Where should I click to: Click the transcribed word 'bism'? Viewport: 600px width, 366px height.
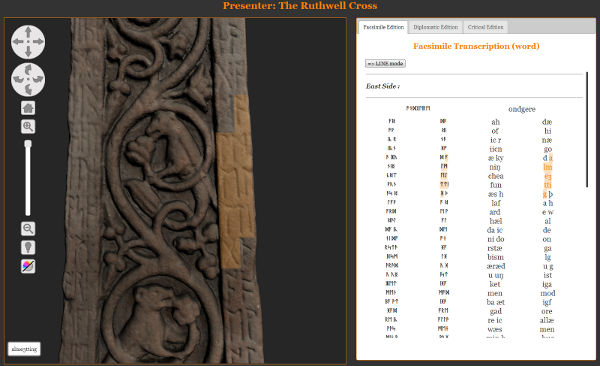click(x=495, y=257)
